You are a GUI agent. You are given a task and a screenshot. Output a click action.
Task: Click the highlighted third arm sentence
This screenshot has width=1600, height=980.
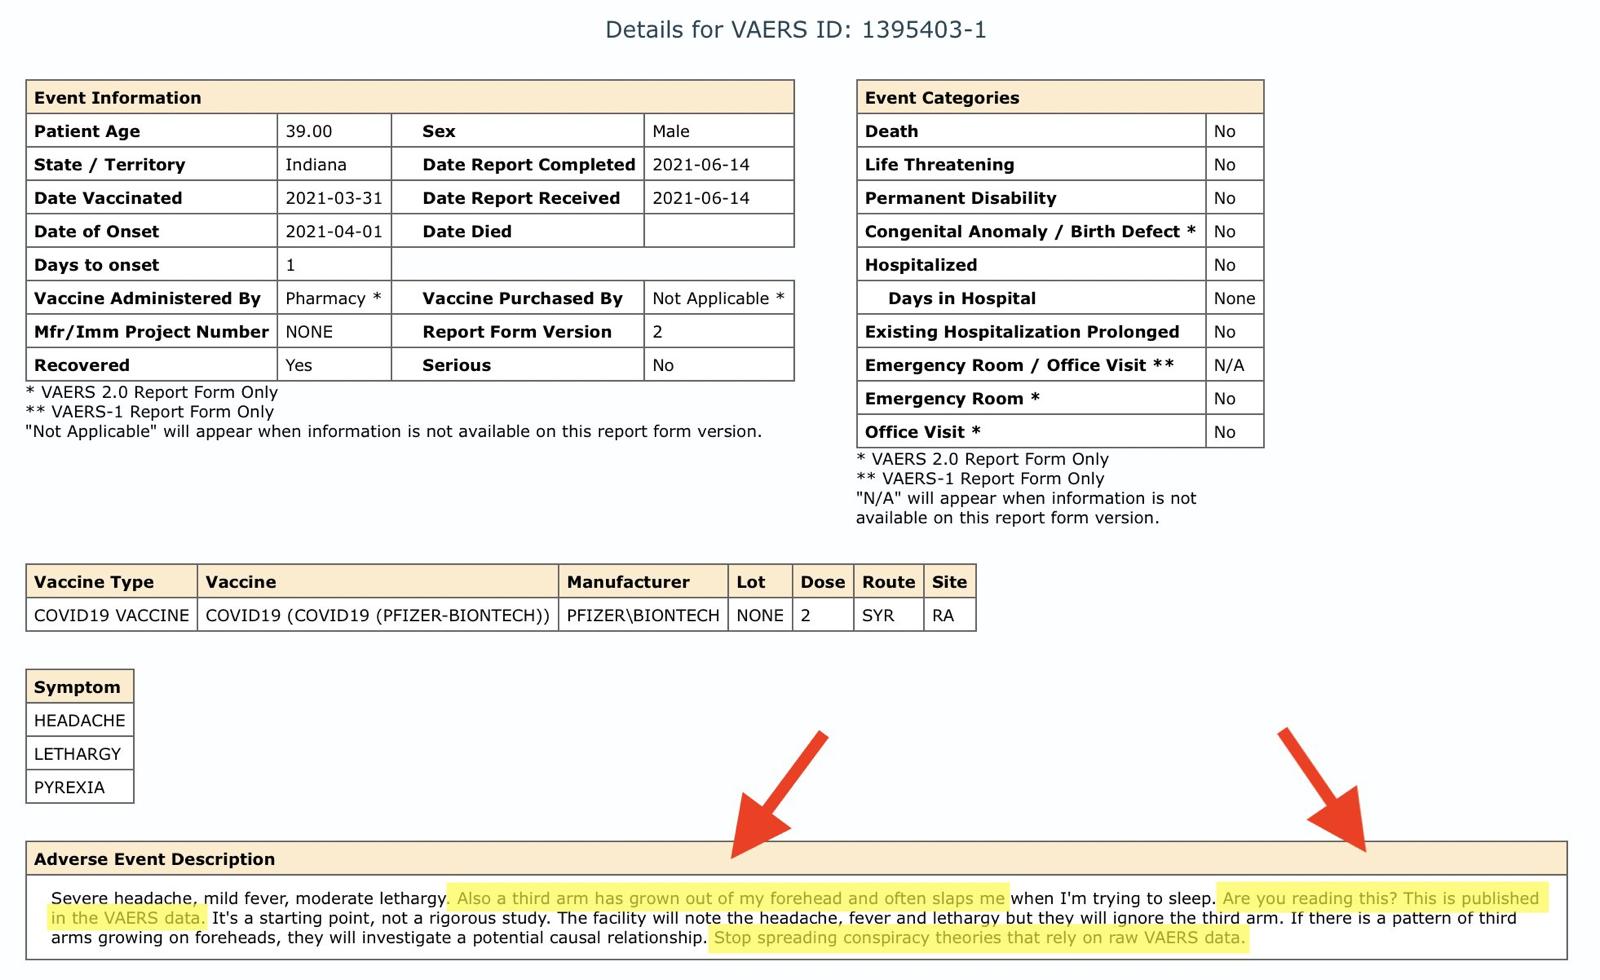click(x=730, y=898)
